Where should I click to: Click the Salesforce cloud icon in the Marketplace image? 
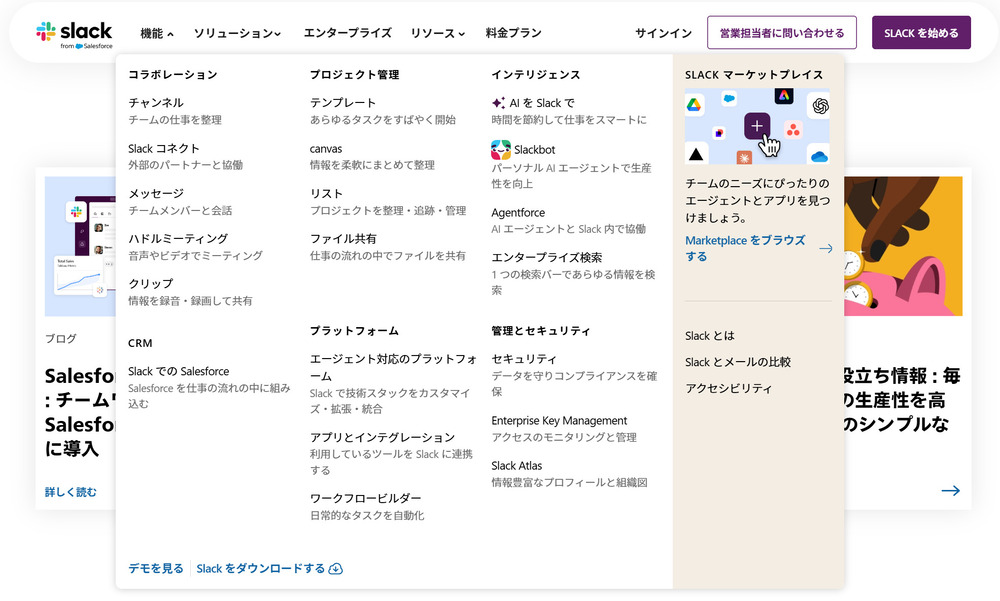click(728, 99)
